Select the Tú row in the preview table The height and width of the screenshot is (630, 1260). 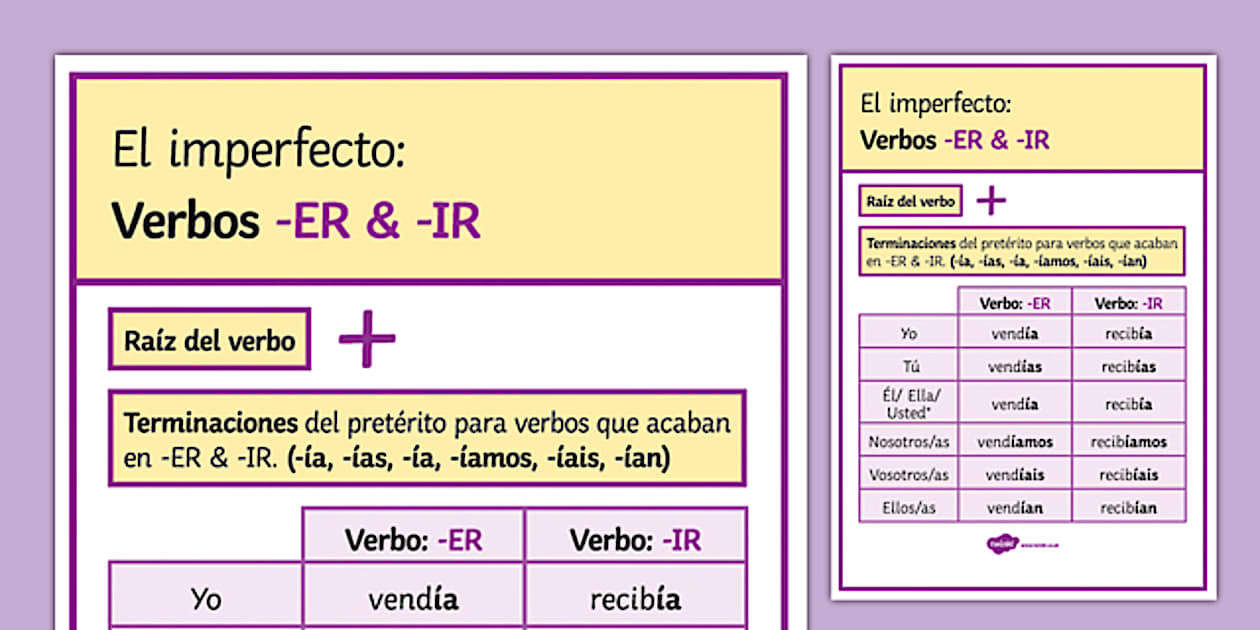[908, 365]
